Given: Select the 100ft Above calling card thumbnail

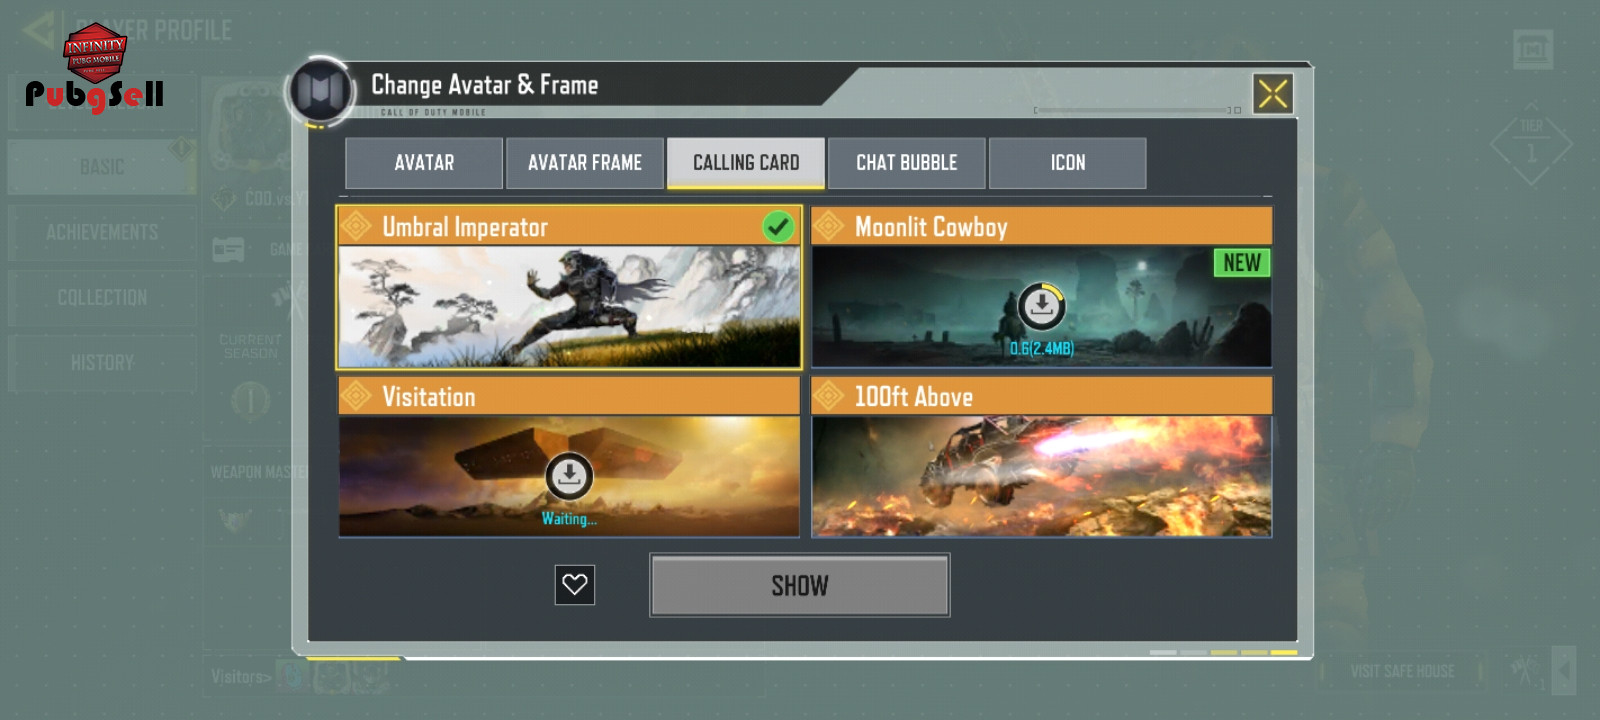Looking at the screenshot, I should point(1042,476).
